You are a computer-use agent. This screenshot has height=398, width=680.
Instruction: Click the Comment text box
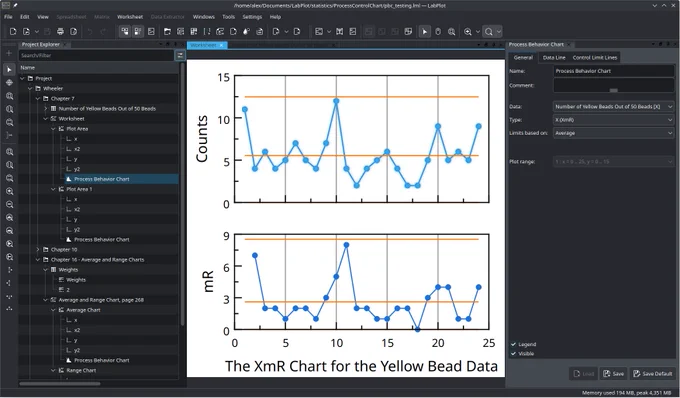614,85
